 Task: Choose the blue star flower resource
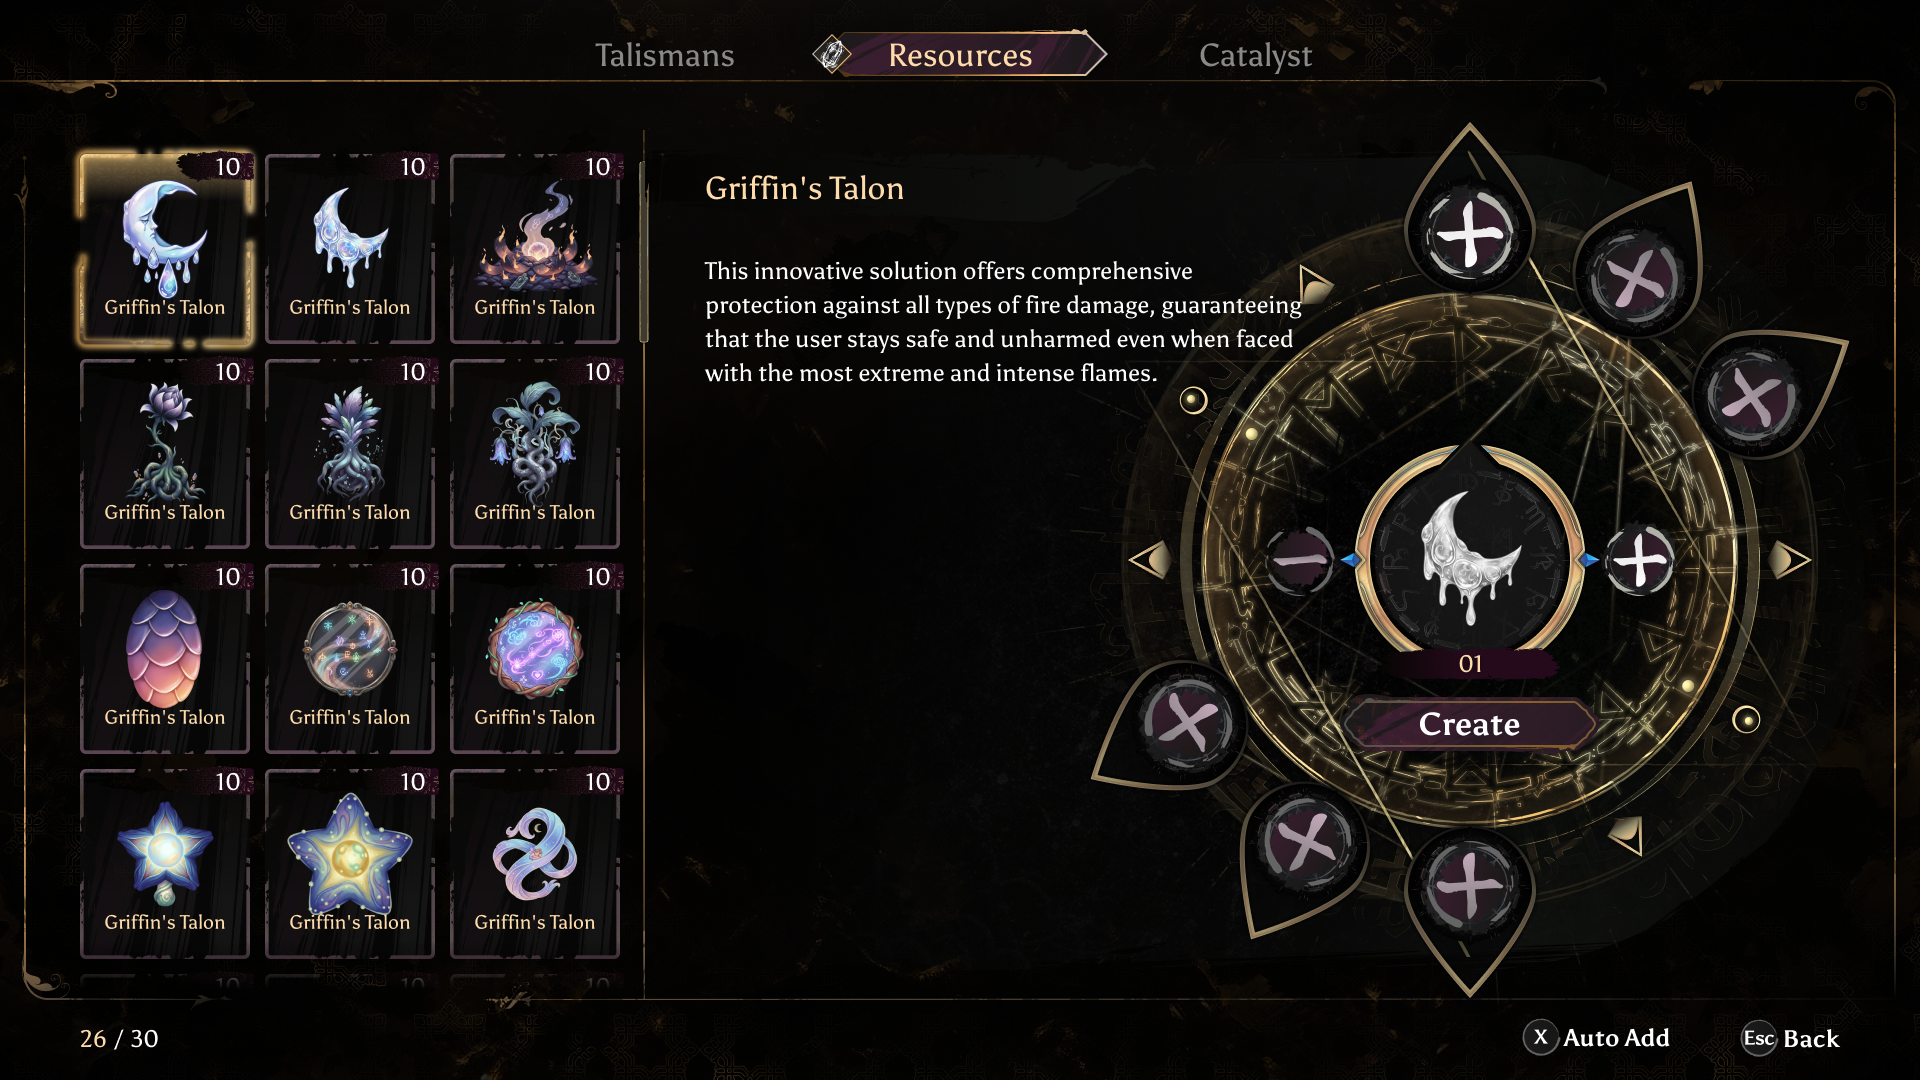click(x=165, y=864)
